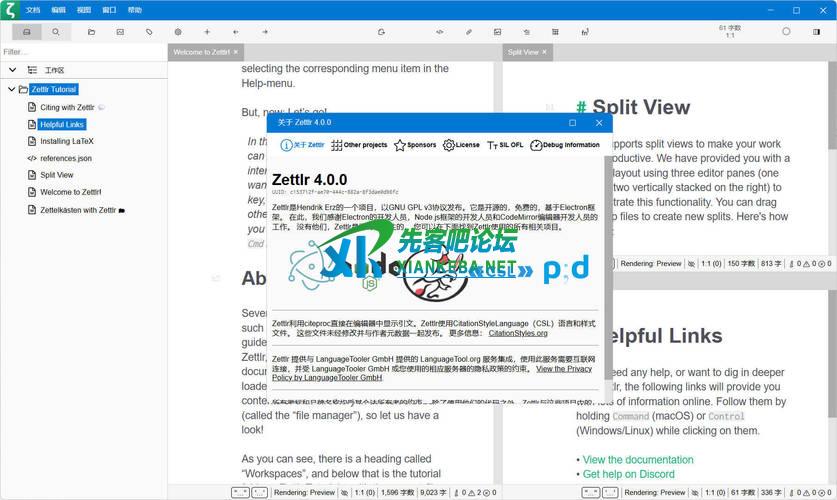Open the Sponsors tab in About dialog
The height and width of the screenshot is (500, 837).
pyautogui.click(x=415, y=145)
